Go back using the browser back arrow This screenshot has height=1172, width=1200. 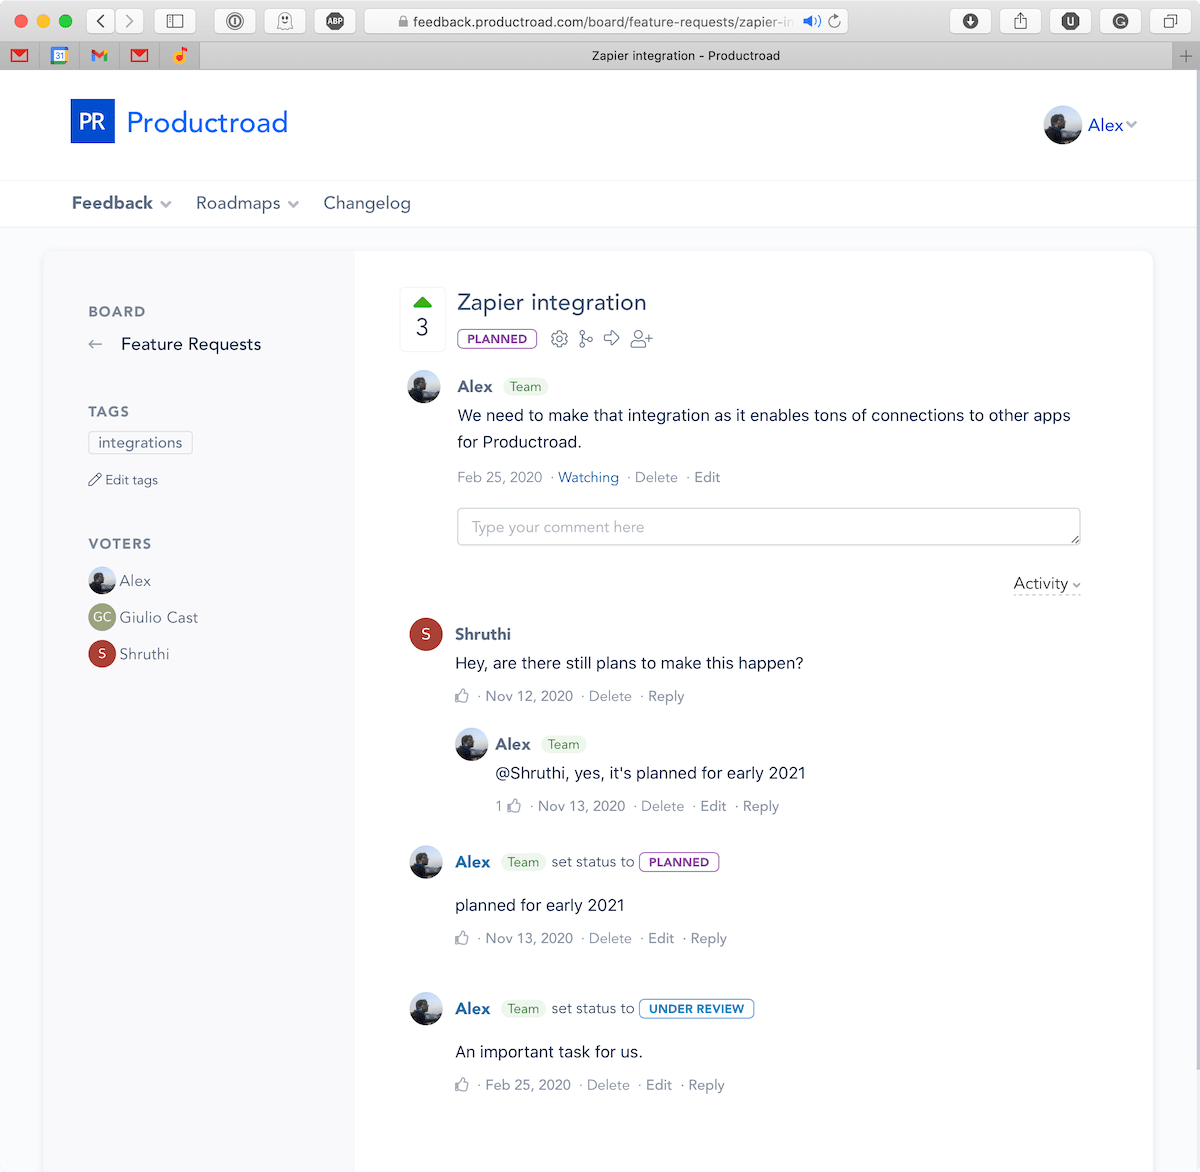point(101,21)
